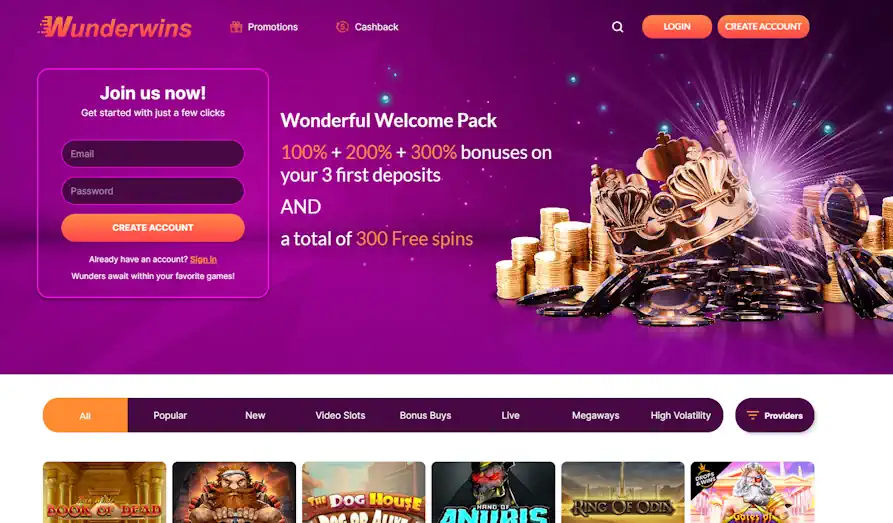This screenshot has height=523, width=893.
Task: Focus the Email input field
Action: [x=153, y=154]
